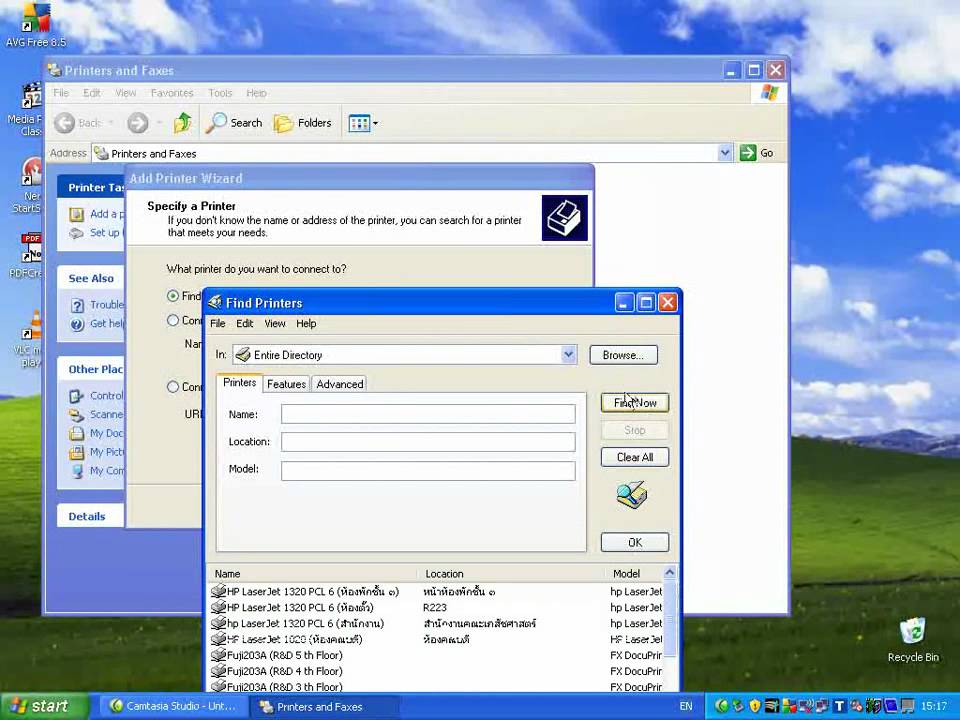
Task: Collapse the See Also panel header
Action: (90, 278)
